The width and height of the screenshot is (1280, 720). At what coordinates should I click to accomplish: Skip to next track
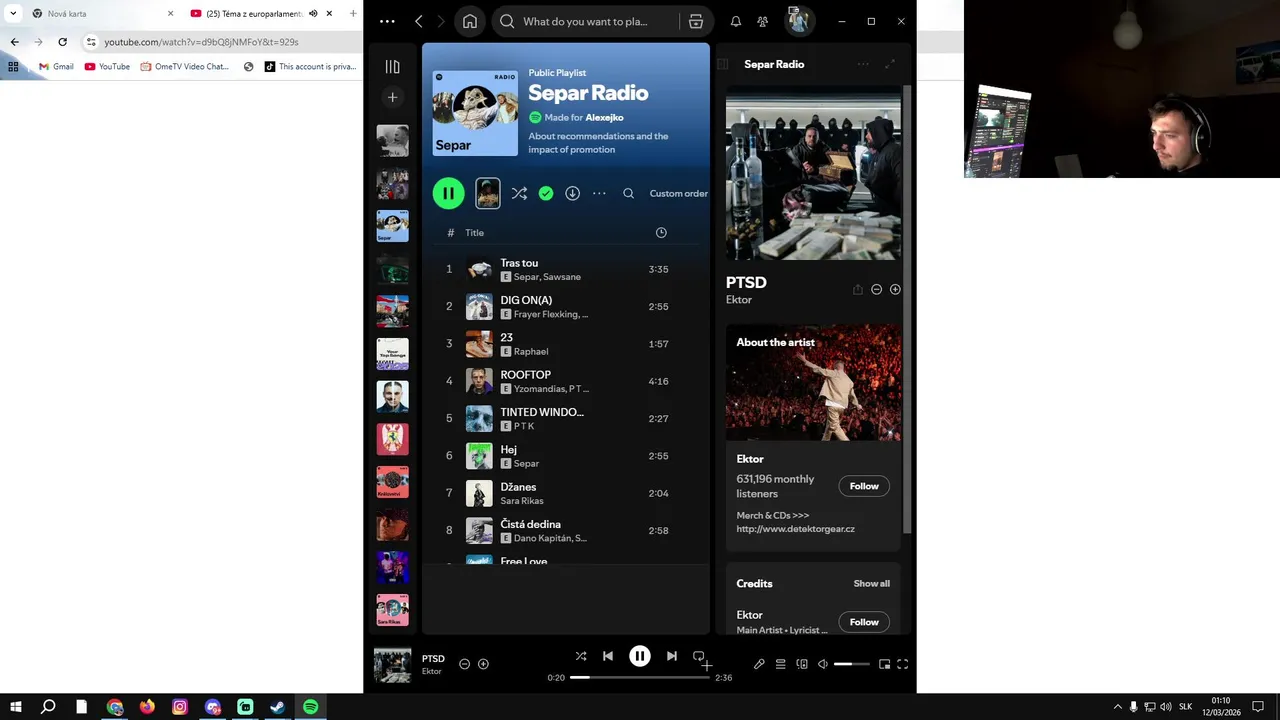pos(672,656)
